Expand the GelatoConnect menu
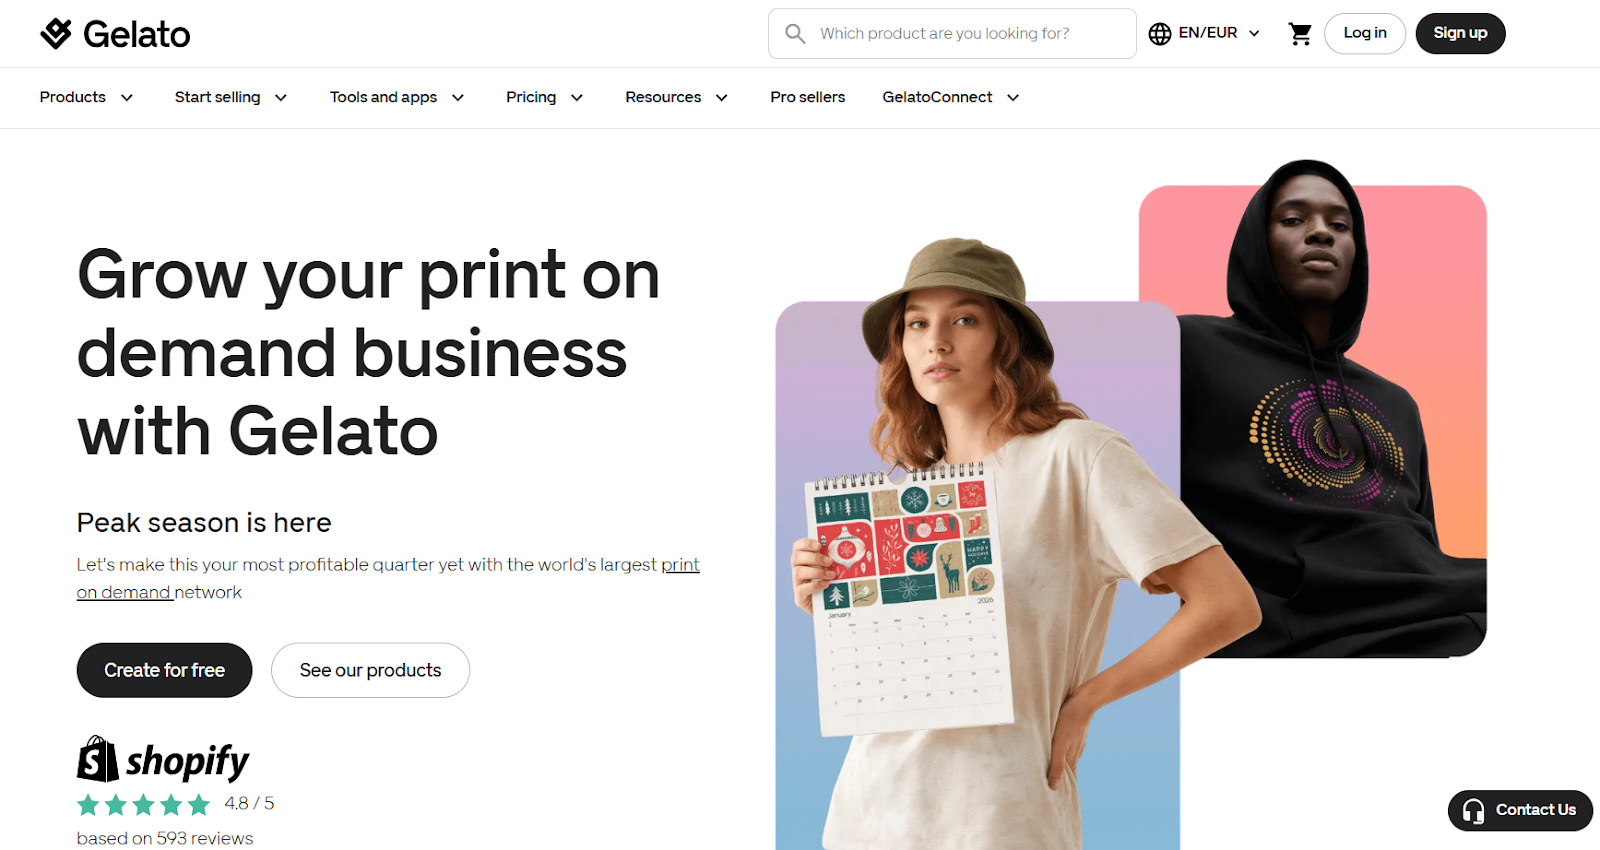The width and height of the screenshot is (1600, 850). point(951,97)
